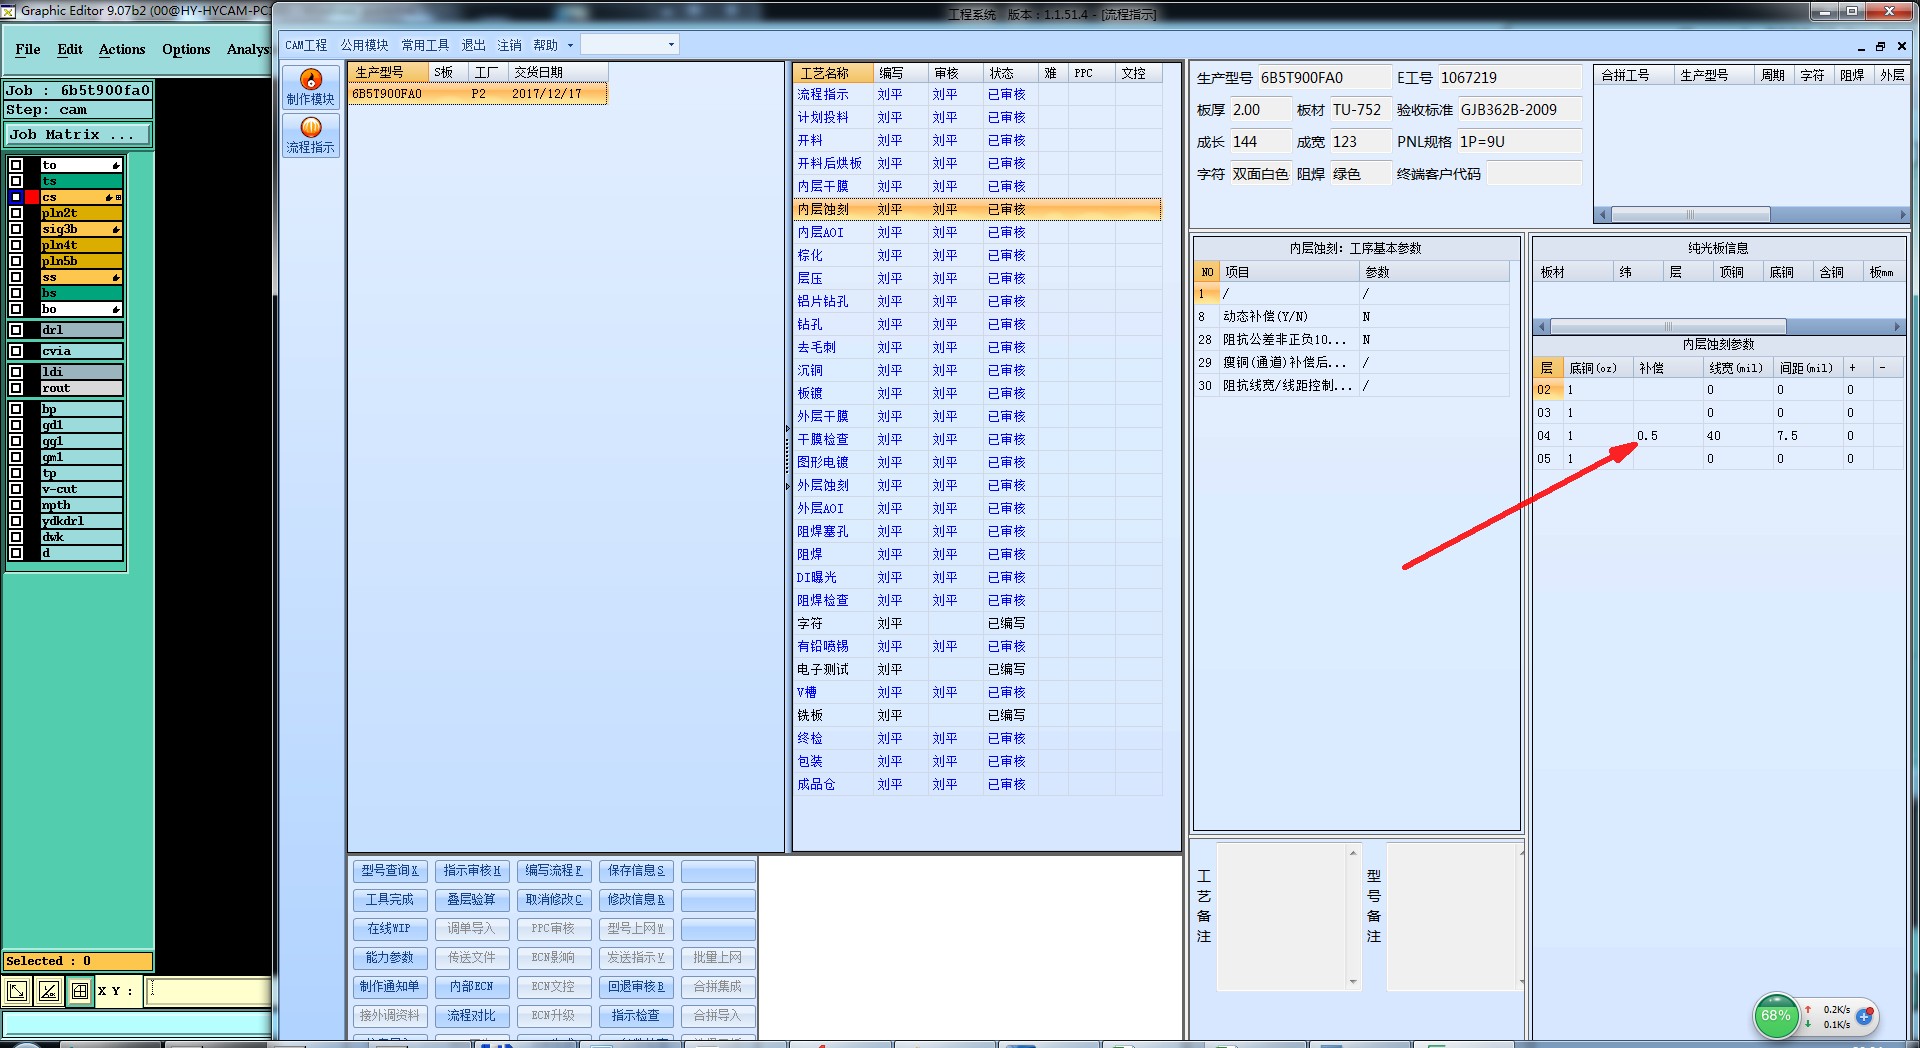
Task: Open the Options menu in Graphic Editor
Action: pos(186,49)
